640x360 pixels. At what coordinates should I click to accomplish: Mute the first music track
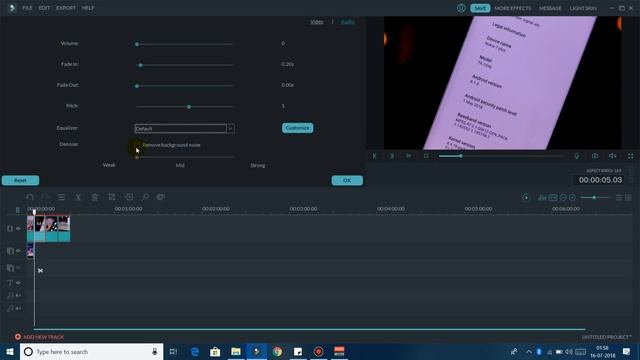pyautogui.click(x=18, y=296)
